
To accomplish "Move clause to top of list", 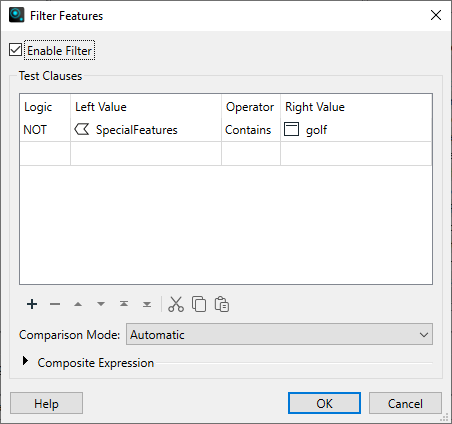I will coord(124,304).
